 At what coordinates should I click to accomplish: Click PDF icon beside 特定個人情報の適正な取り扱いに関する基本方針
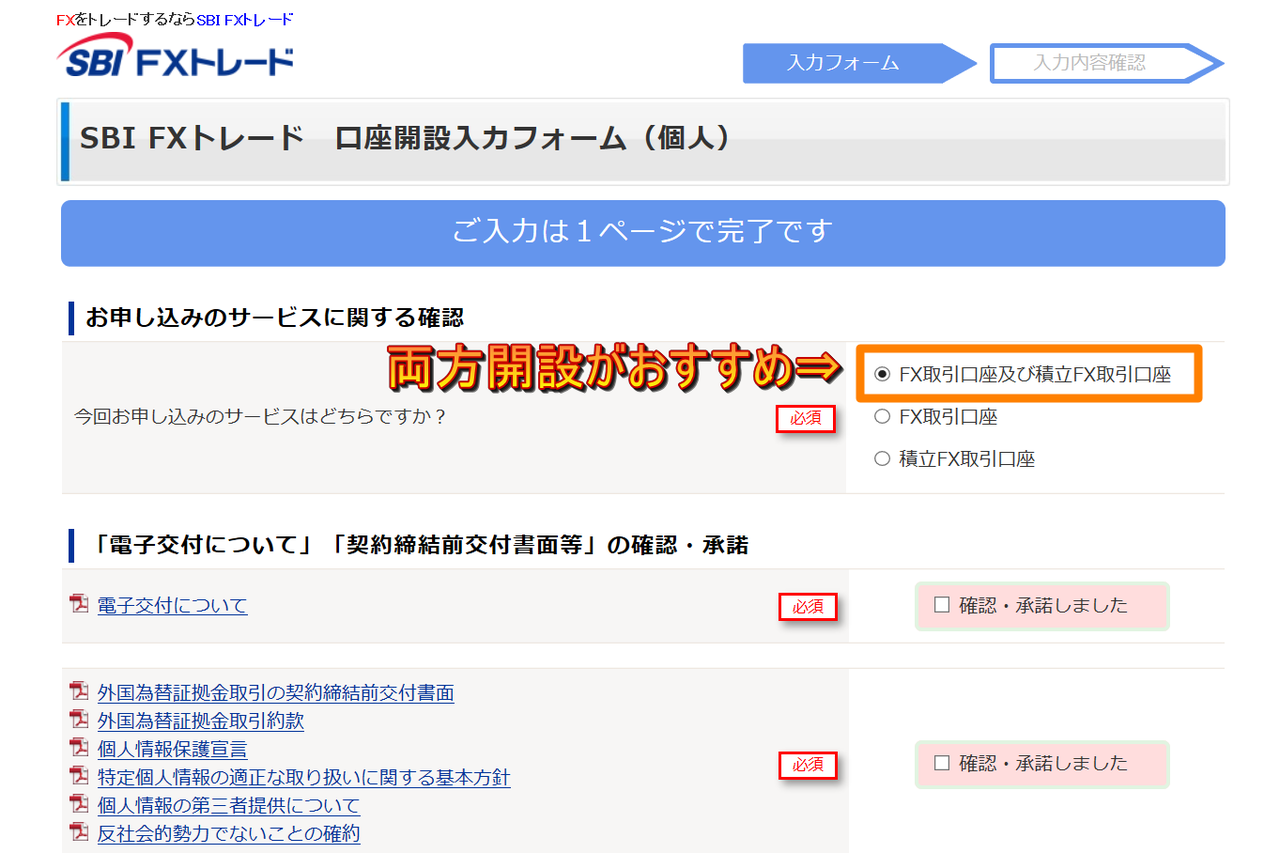pos(79,776)
